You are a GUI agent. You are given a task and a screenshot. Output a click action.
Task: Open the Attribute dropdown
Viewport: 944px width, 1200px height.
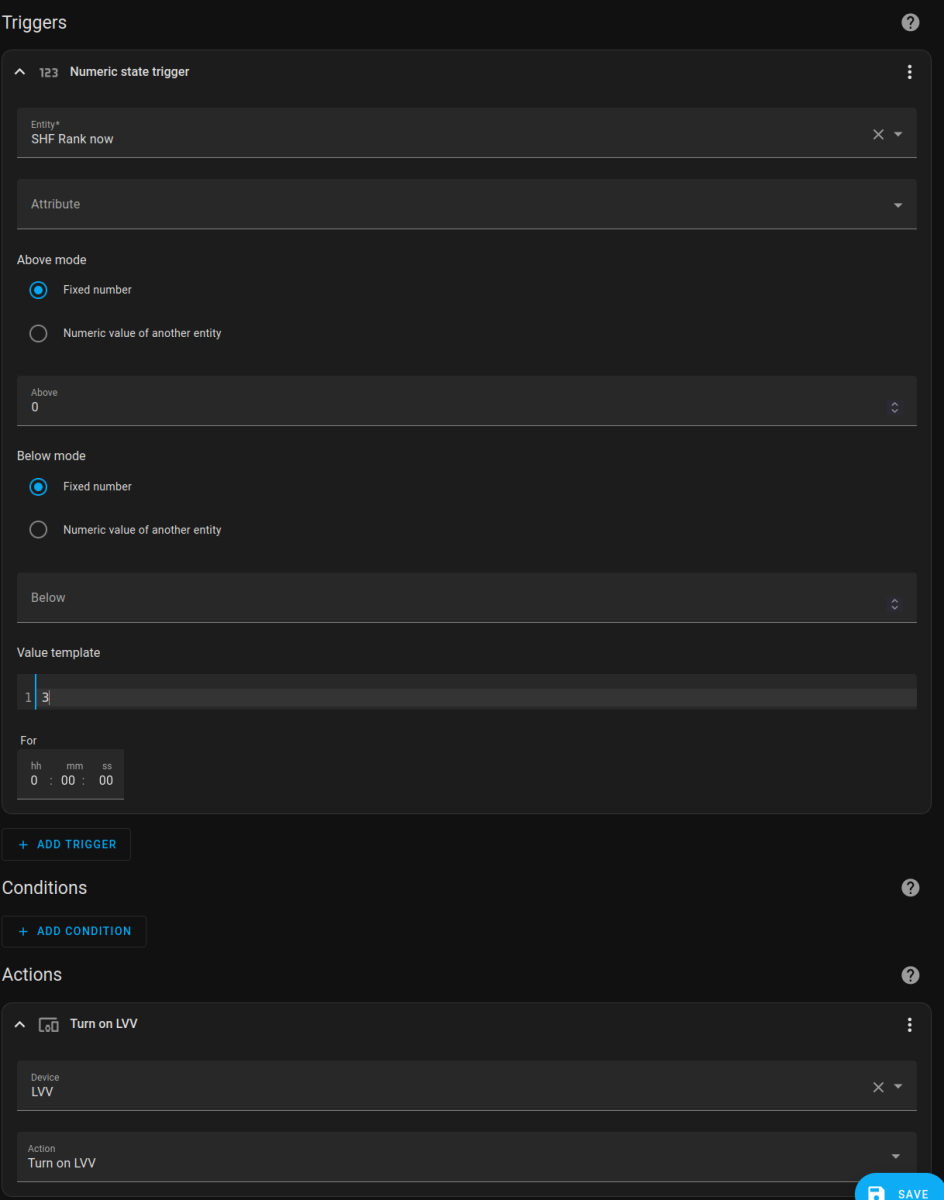[x=896, y=203]
